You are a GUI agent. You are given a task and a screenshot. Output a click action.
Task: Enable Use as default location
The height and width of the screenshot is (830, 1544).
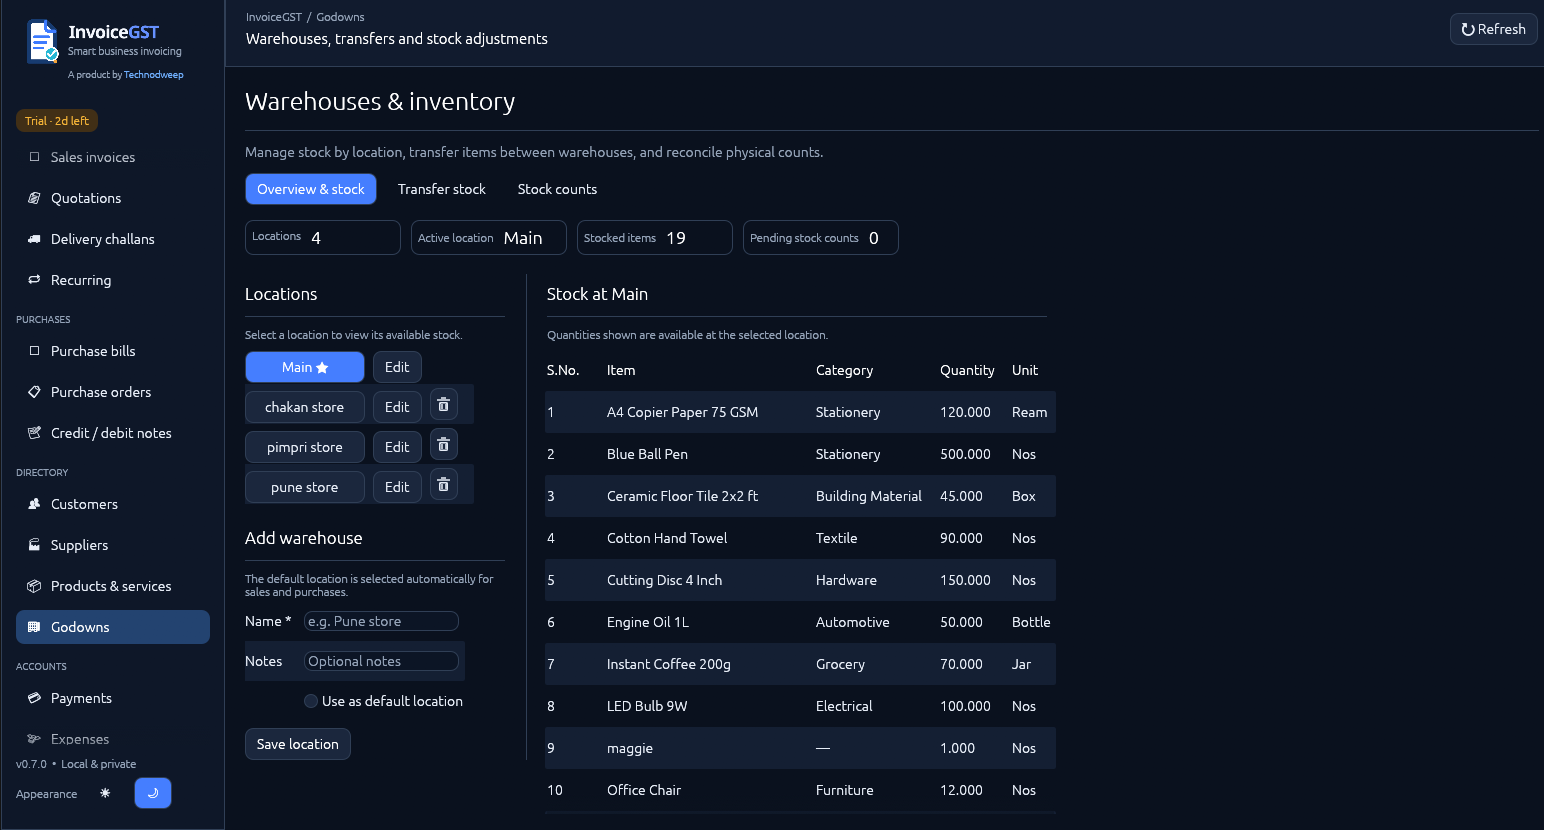311,701
